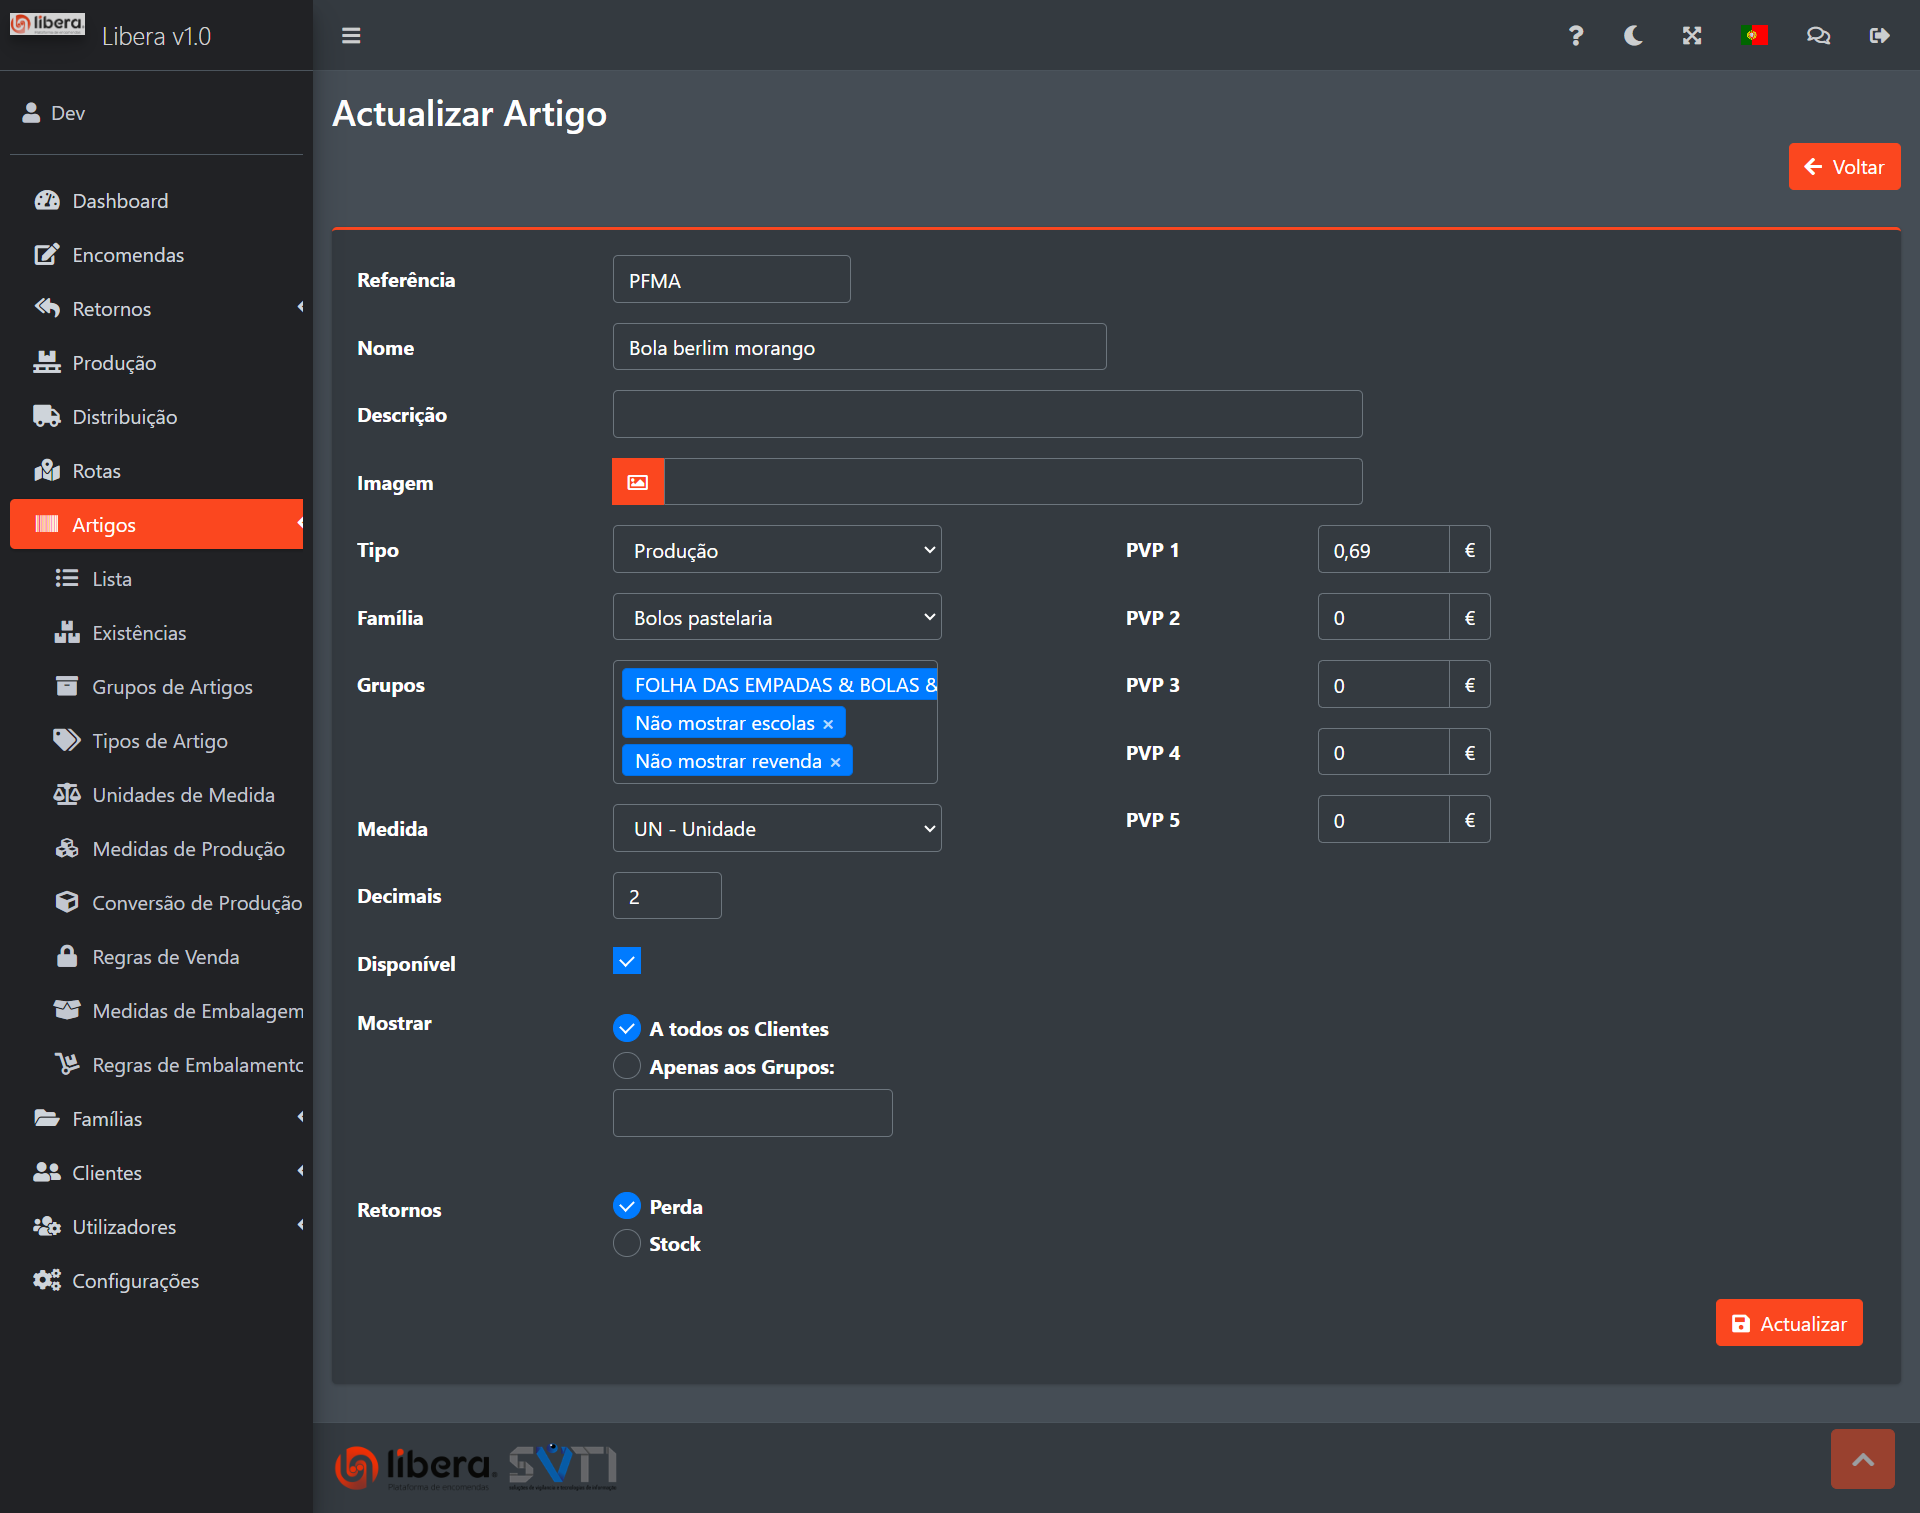Viewport: 1920px width, 1513px height.
Task: Toggle dark mode moon icon
Action: [x=1633, y=36]
